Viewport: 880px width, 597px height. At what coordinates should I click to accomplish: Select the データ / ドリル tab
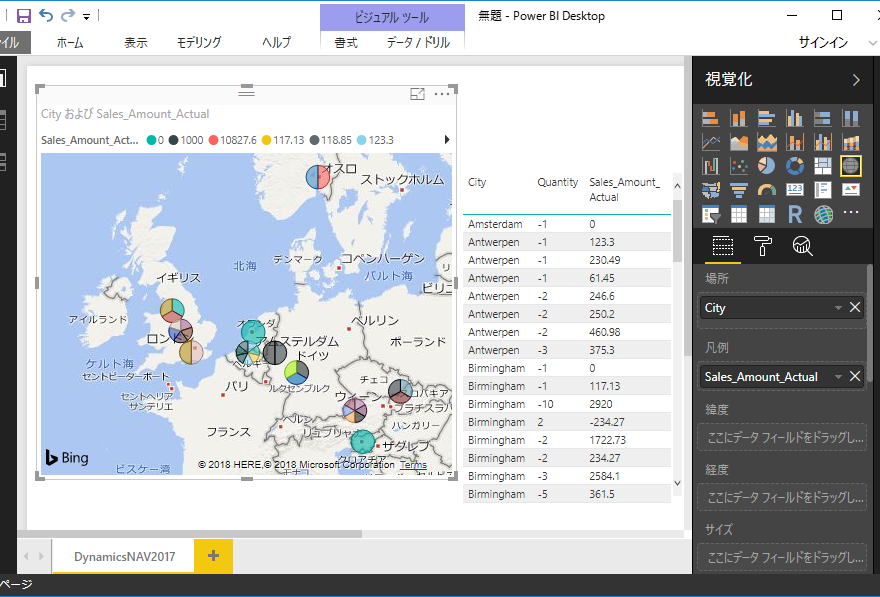(418, 43)
